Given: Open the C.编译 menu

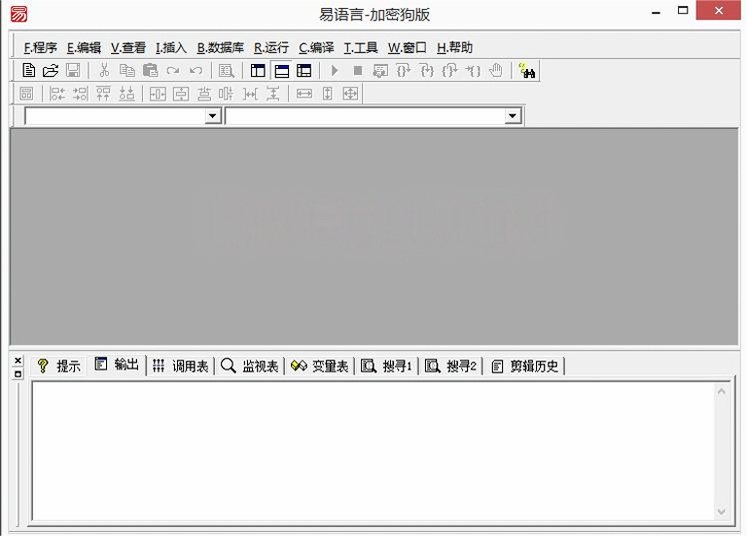Looking at the screenshot, I should pos(316,48).
